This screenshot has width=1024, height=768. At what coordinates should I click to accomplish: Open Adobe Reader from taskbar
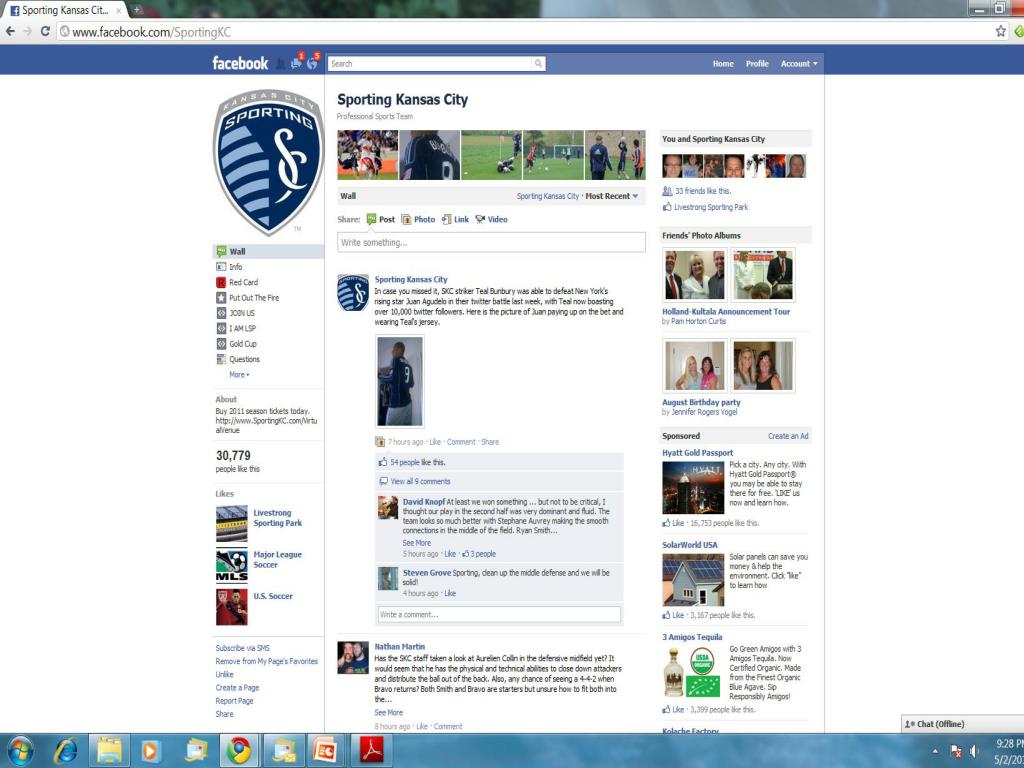click(372, 751)
